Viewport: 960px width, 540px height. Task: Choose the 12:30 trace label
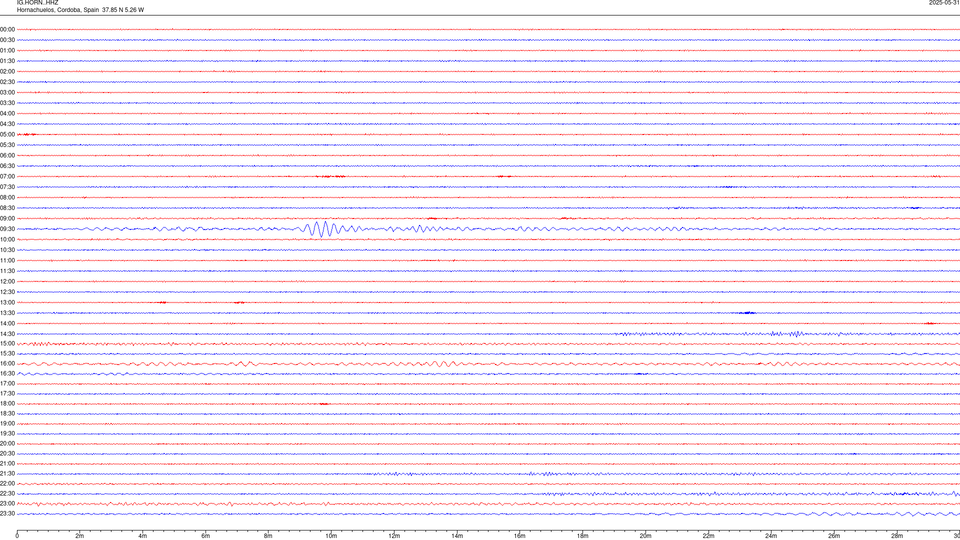pos(7,292)
